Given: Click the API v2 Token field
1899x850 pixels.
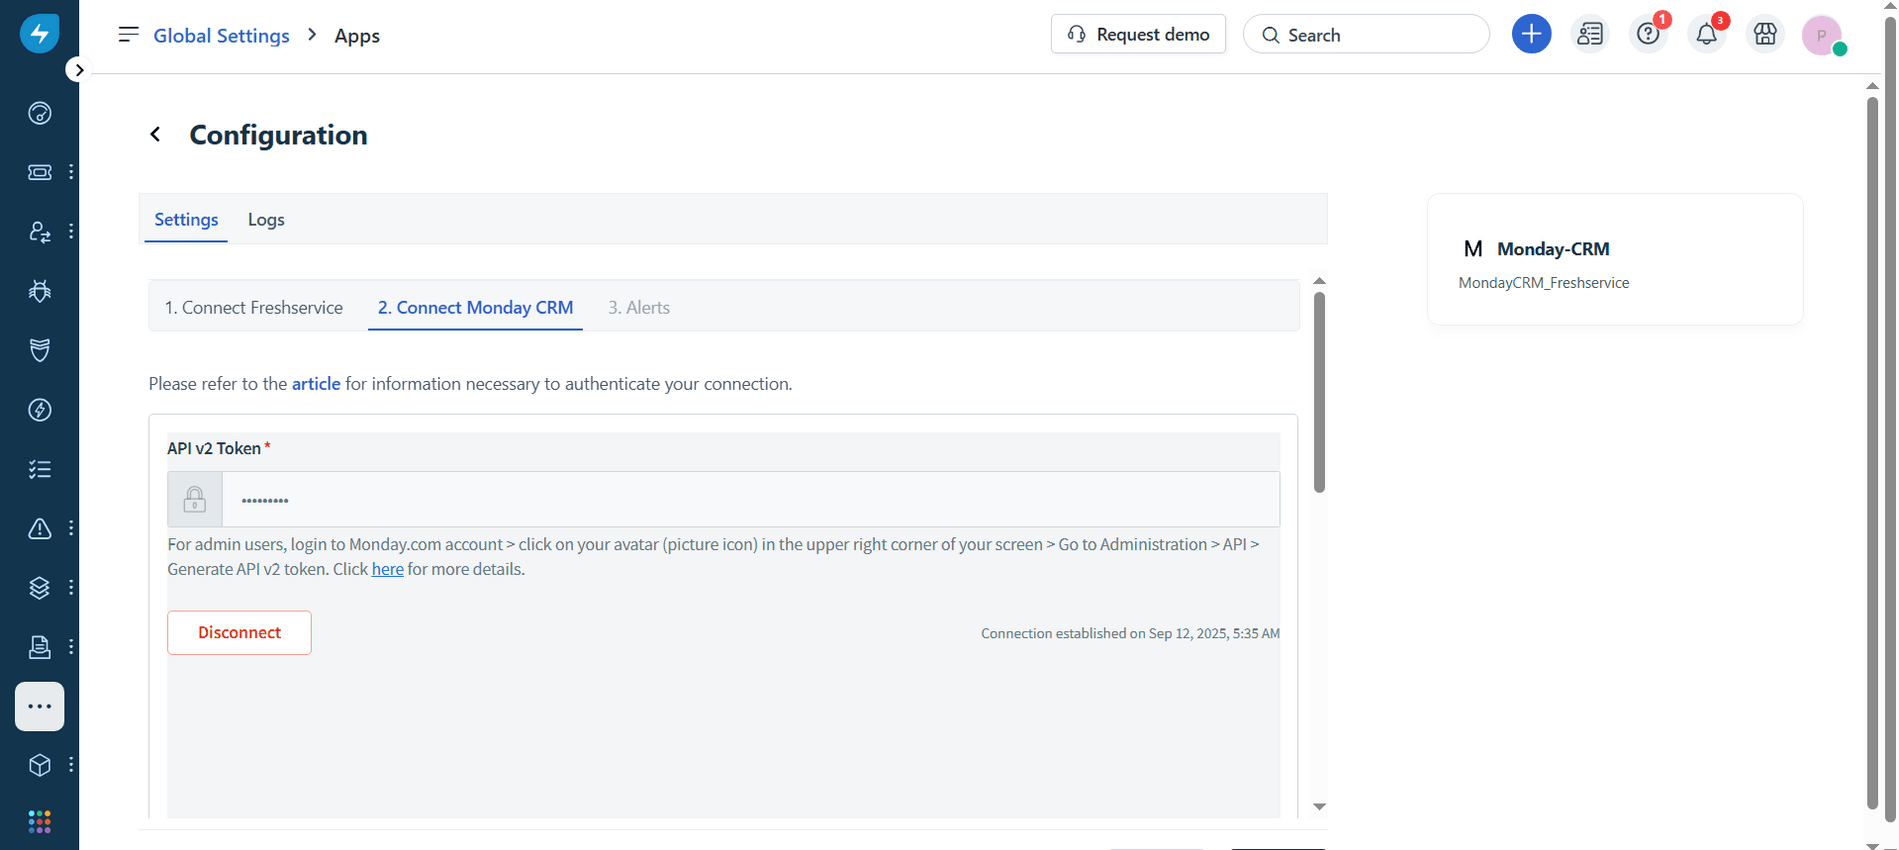Looking at the screenshot, I should point(750,499).
